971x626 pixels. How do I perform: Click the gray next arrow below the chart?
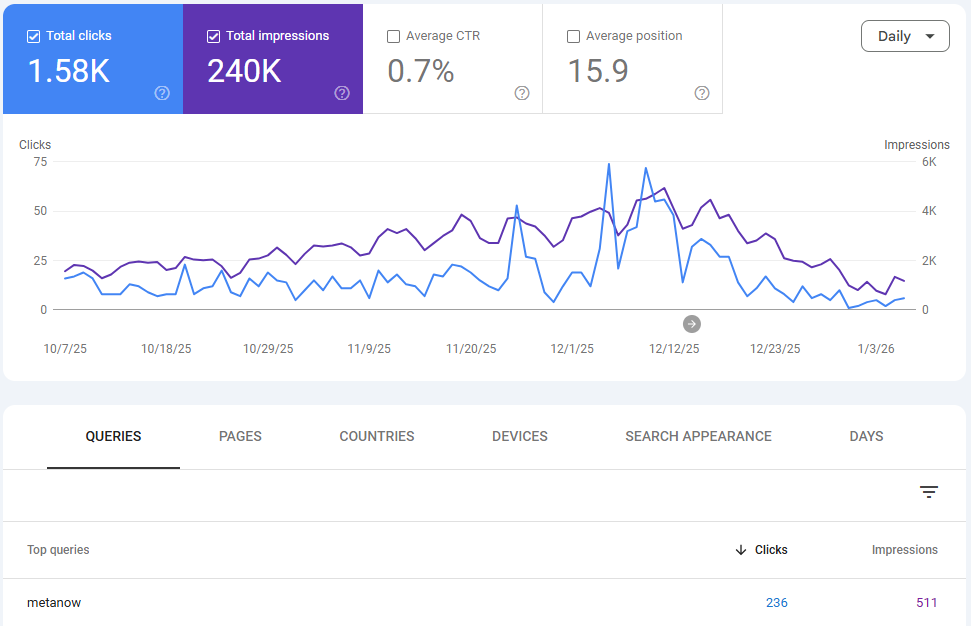pyautogui.click(x=691, y=323)
